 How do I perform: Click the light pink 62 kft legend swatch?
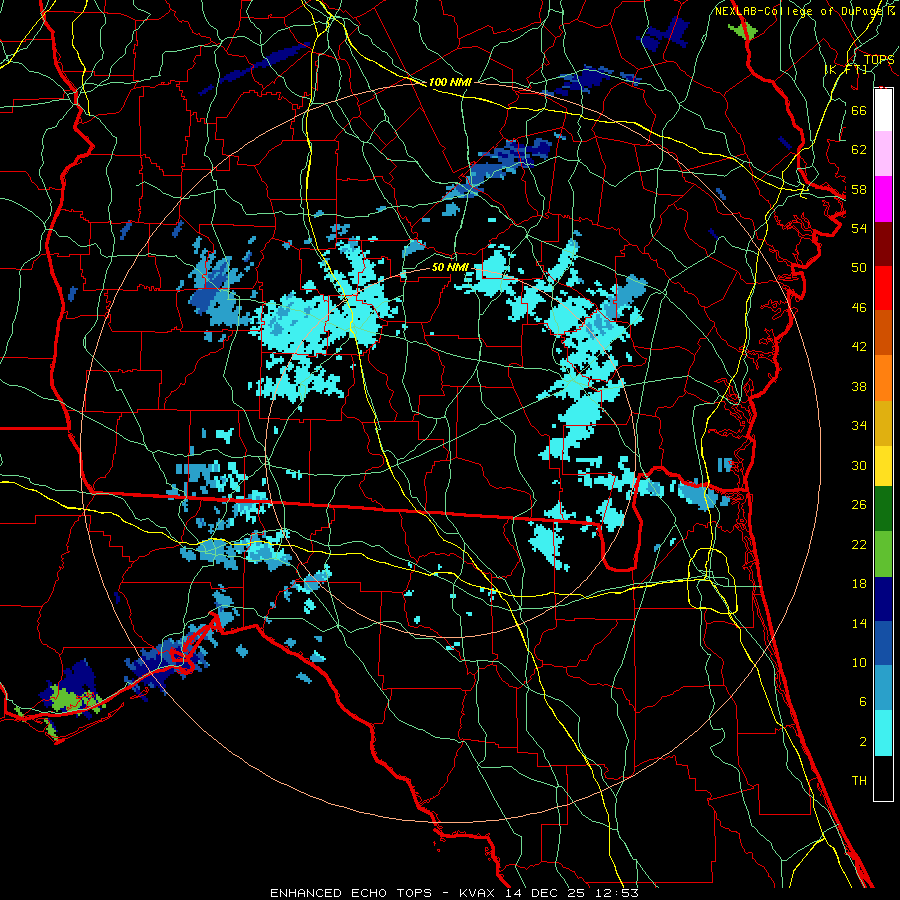(x=883, y=154)
